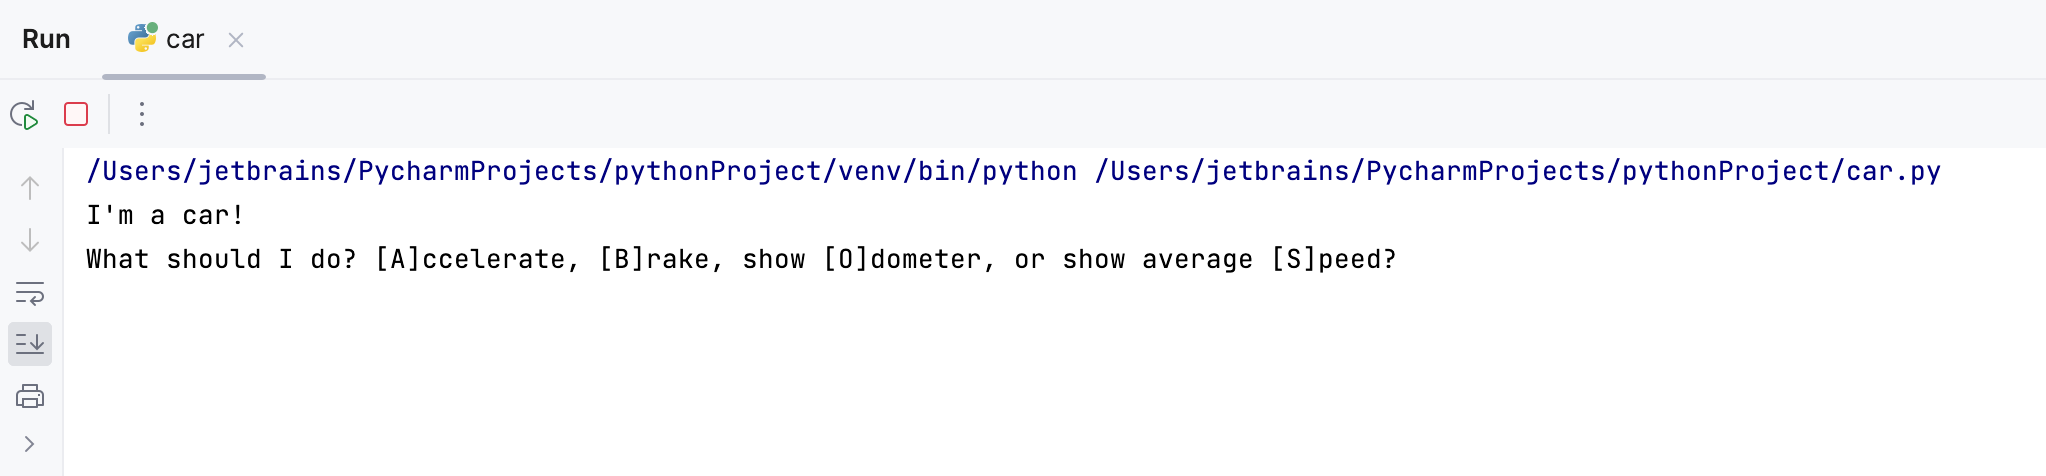Image resolution: width=2046 pixels, height=476 pixels.
Task: Click the [A]ccelerate option in the prompt
Action: (477, 260)
